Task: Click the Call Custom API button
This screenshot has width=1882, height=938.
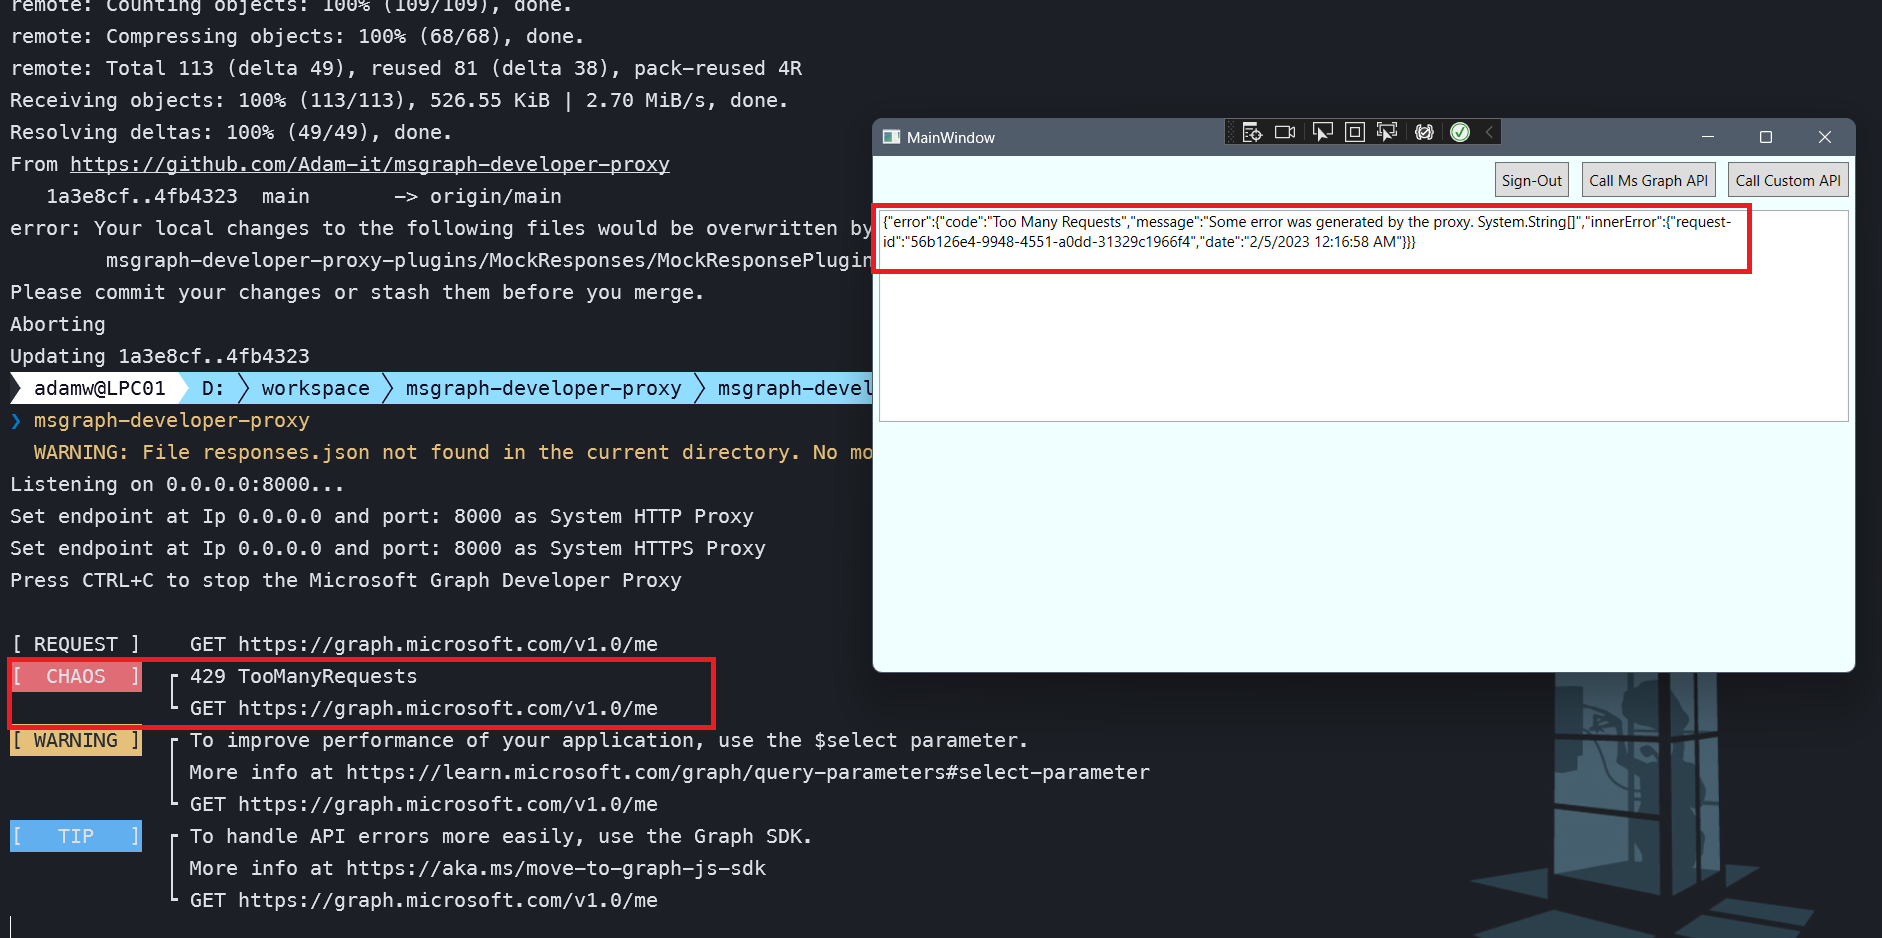Action: [x=1788, y=179]
